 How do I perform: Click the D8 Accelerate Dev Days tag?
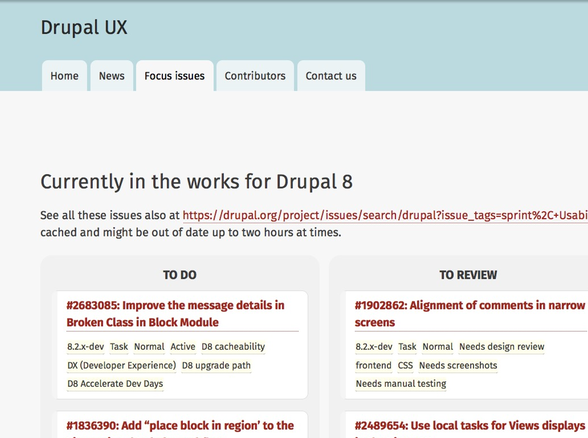click(115, 384)
